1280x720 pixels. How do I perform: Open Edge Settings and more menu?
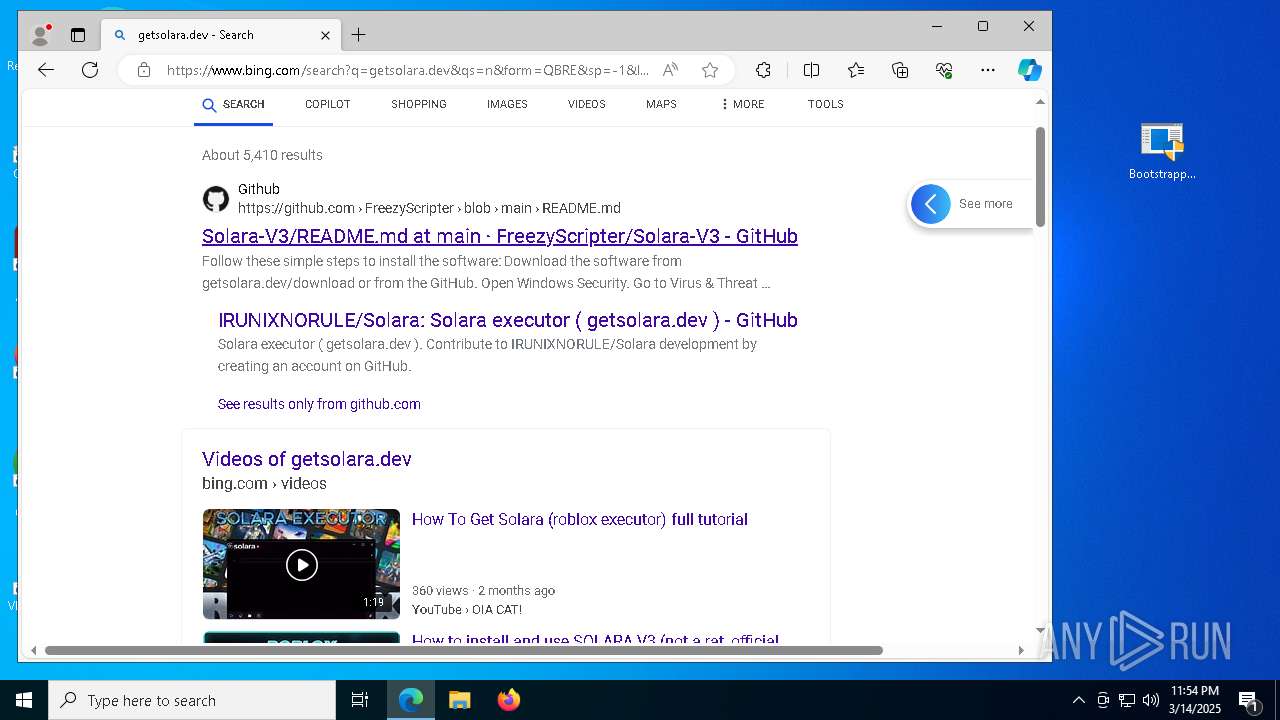(988, 70)
